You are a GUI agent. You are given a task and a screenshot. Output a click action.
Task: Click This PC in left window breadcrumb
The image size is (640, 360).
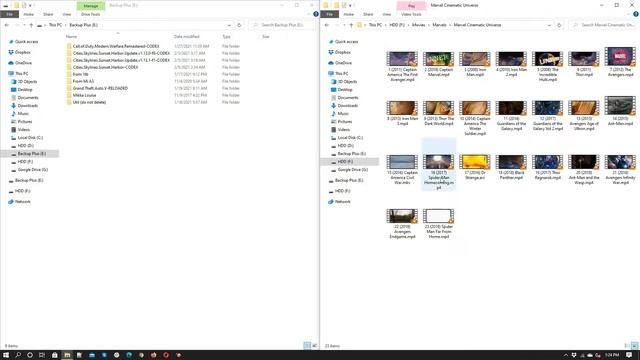click(56, 25)
